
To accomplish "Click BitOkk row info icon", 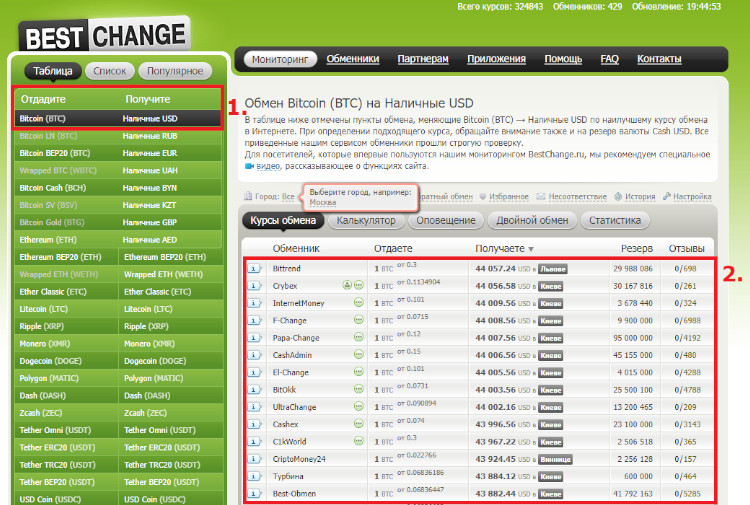I will [x=254, y=390].
